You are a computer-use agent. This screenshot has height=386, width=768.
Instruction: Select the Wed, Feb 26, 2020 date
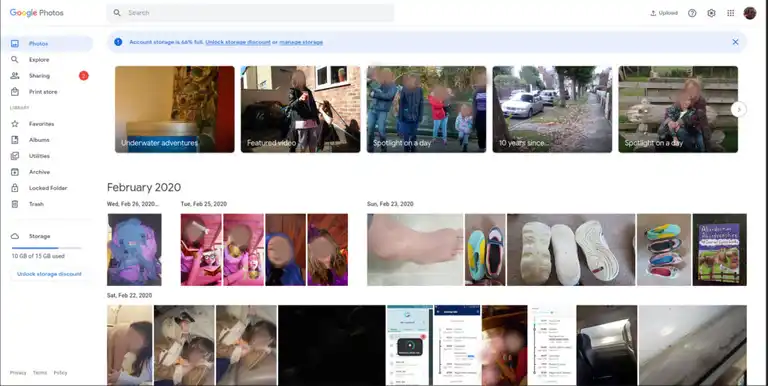pyautogui.click(x=133, y=204)
